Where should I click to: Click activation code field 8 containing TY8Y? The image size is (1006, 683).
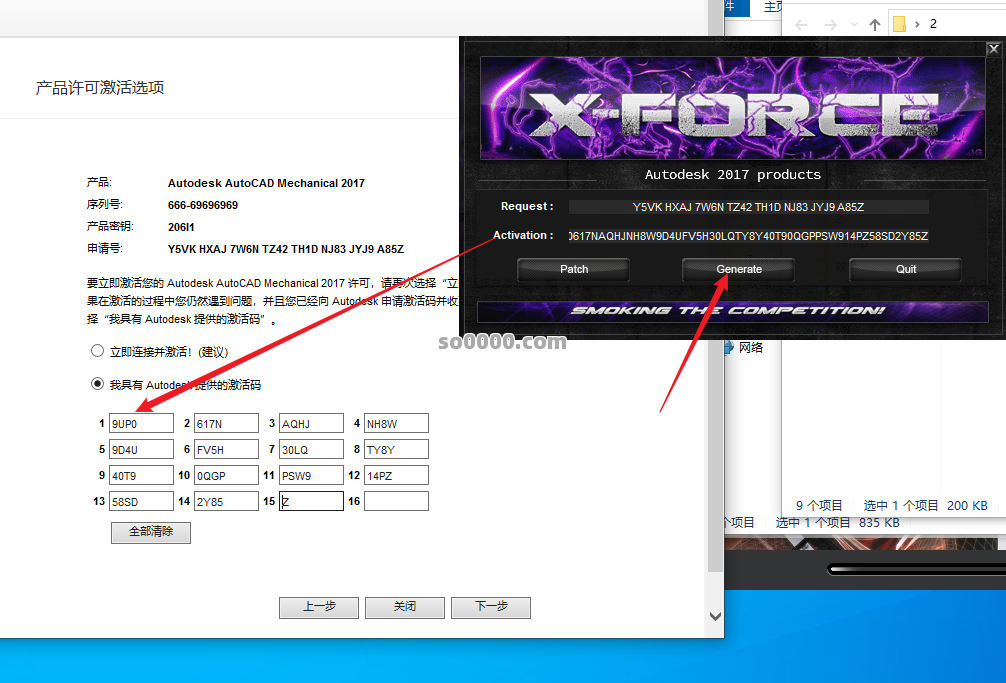pyautogui.click(x=396, y=450)
